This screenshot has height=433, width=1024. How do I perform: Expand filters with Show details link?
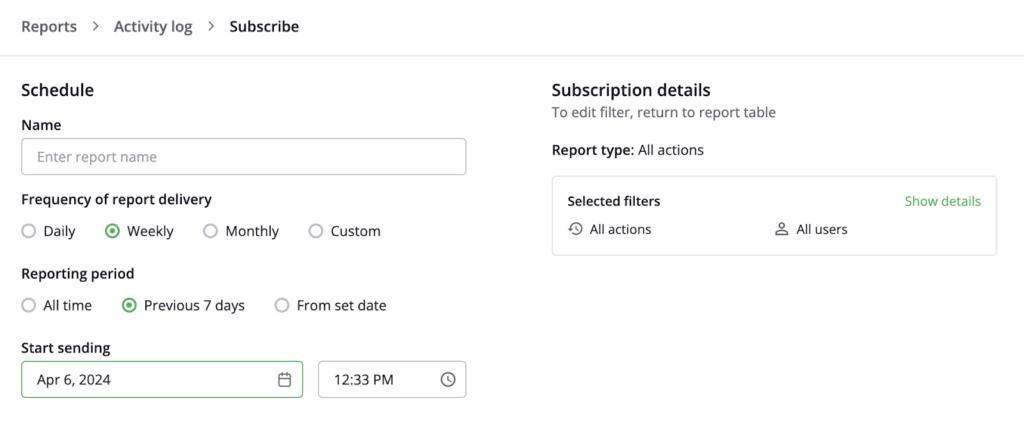point(942,201)
